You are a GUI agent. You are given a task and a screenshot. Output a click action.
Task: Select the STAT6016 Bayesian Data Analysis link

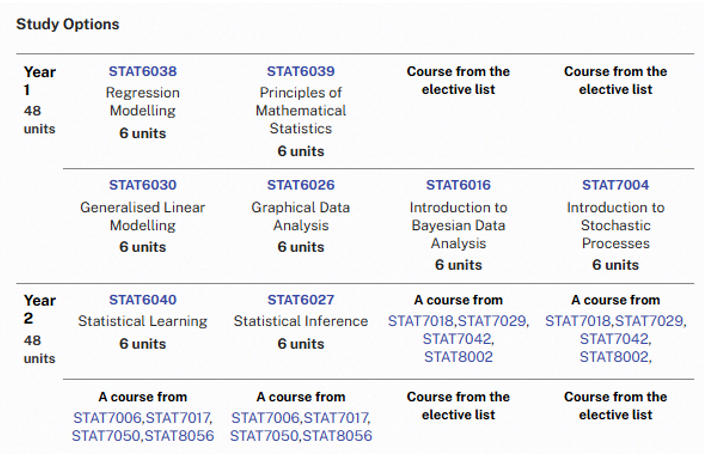(x=458, y=185)
